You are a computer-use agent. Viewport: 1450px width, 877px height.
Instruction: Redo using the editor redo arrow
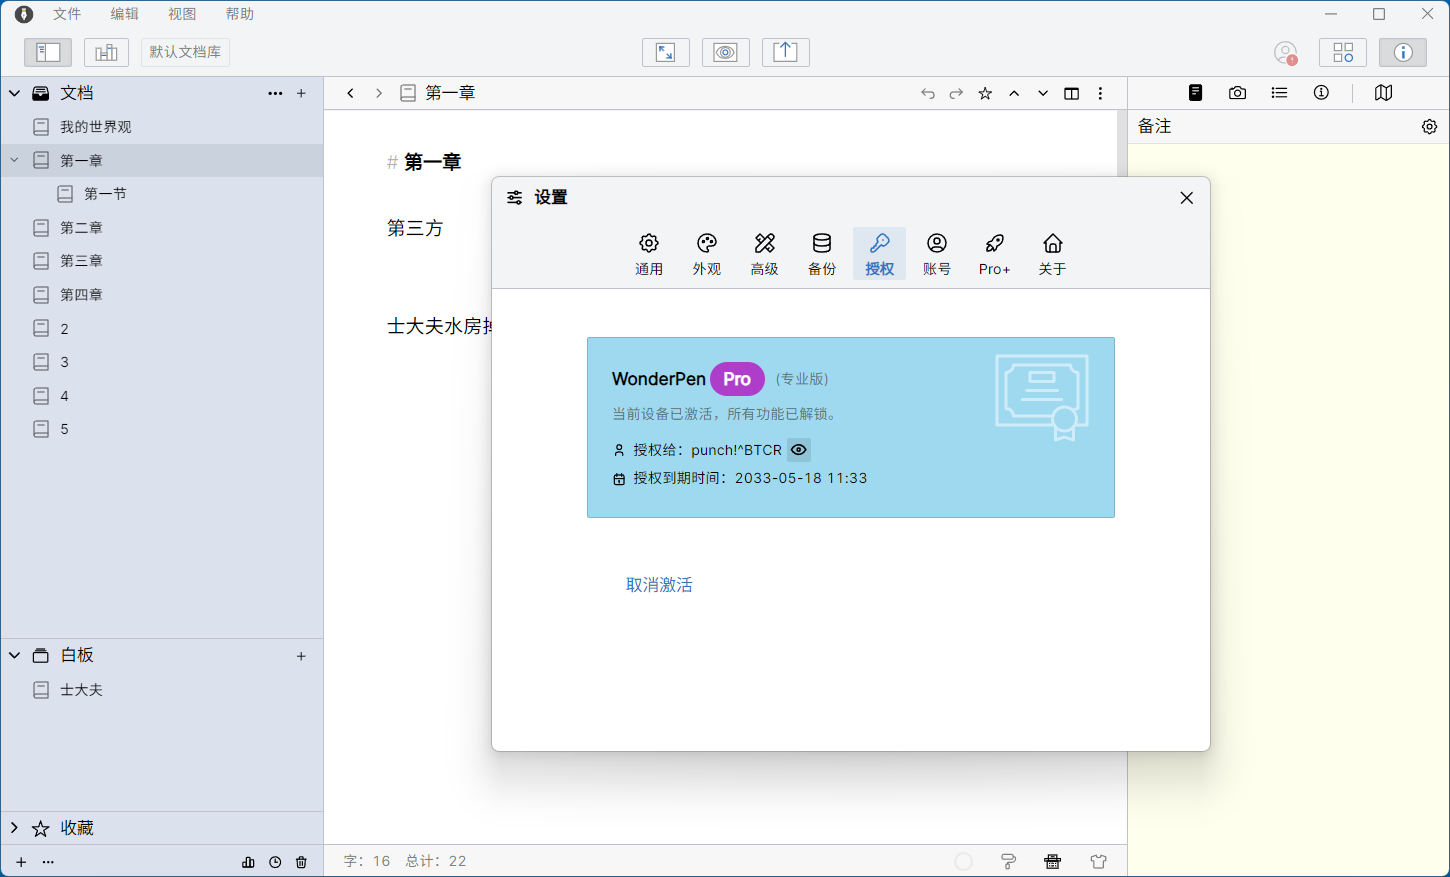(956, 93)
